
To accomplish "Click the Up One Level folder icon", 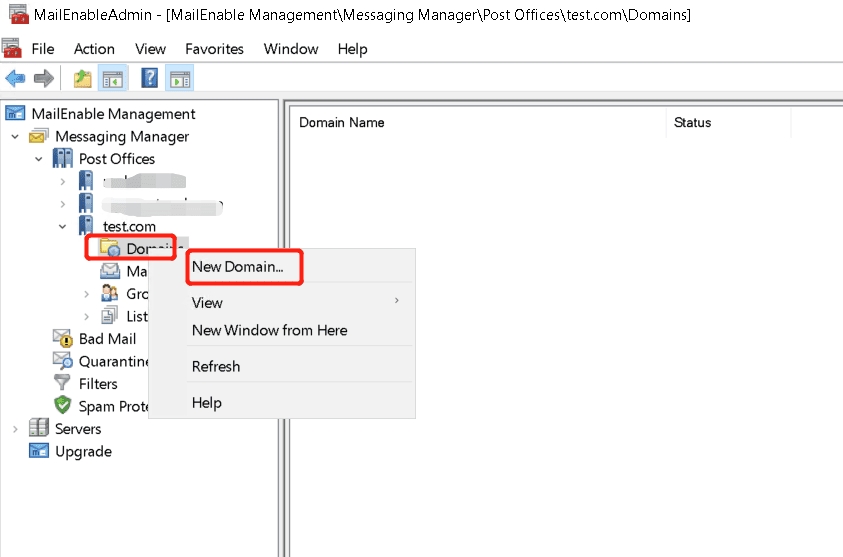I will 82,78.
